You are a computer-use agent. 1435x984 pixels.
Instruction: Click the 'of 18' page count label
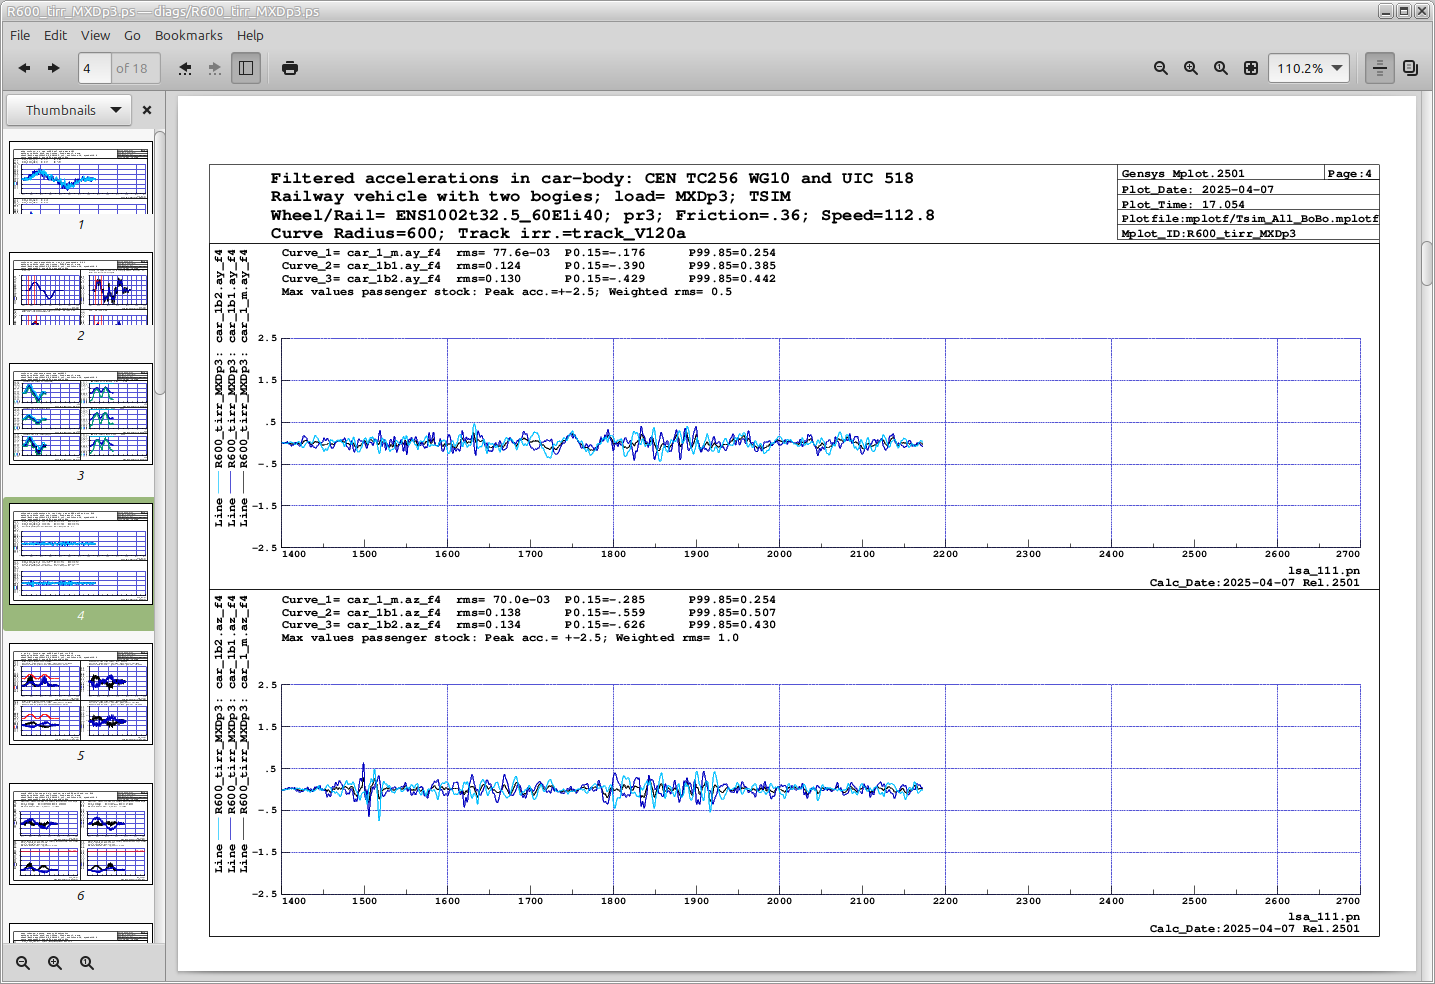[x=132, y=68]
